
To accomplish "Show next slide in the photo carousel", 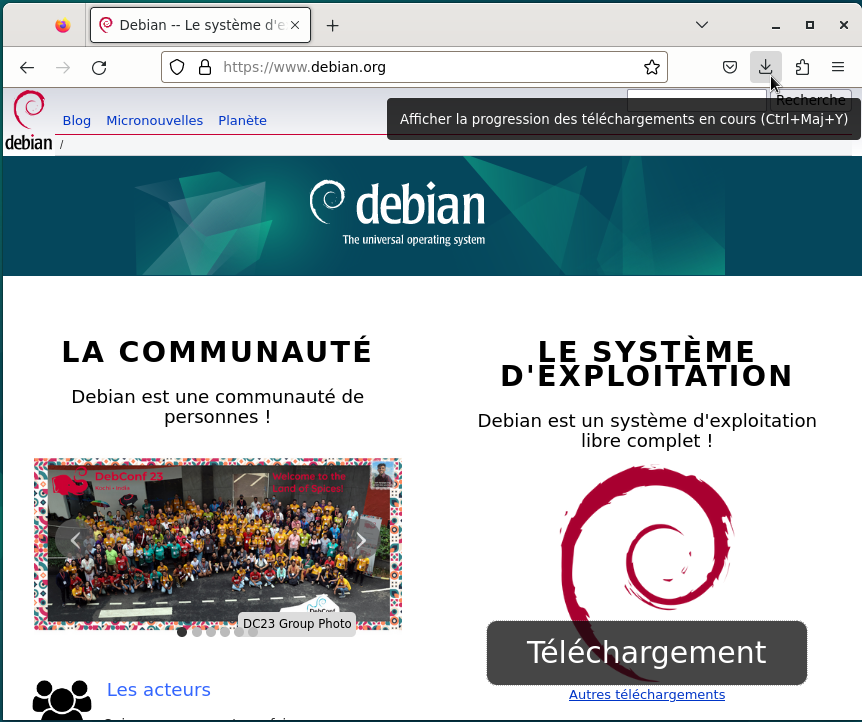I will coord(361,541).
